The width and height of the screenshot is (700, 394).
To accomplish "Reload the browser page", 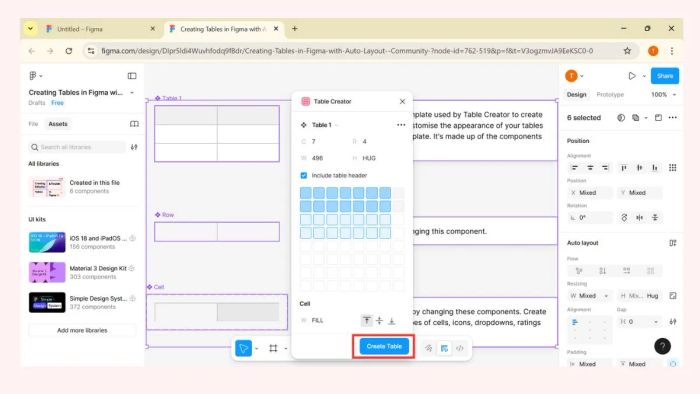I will coord(69,51).
